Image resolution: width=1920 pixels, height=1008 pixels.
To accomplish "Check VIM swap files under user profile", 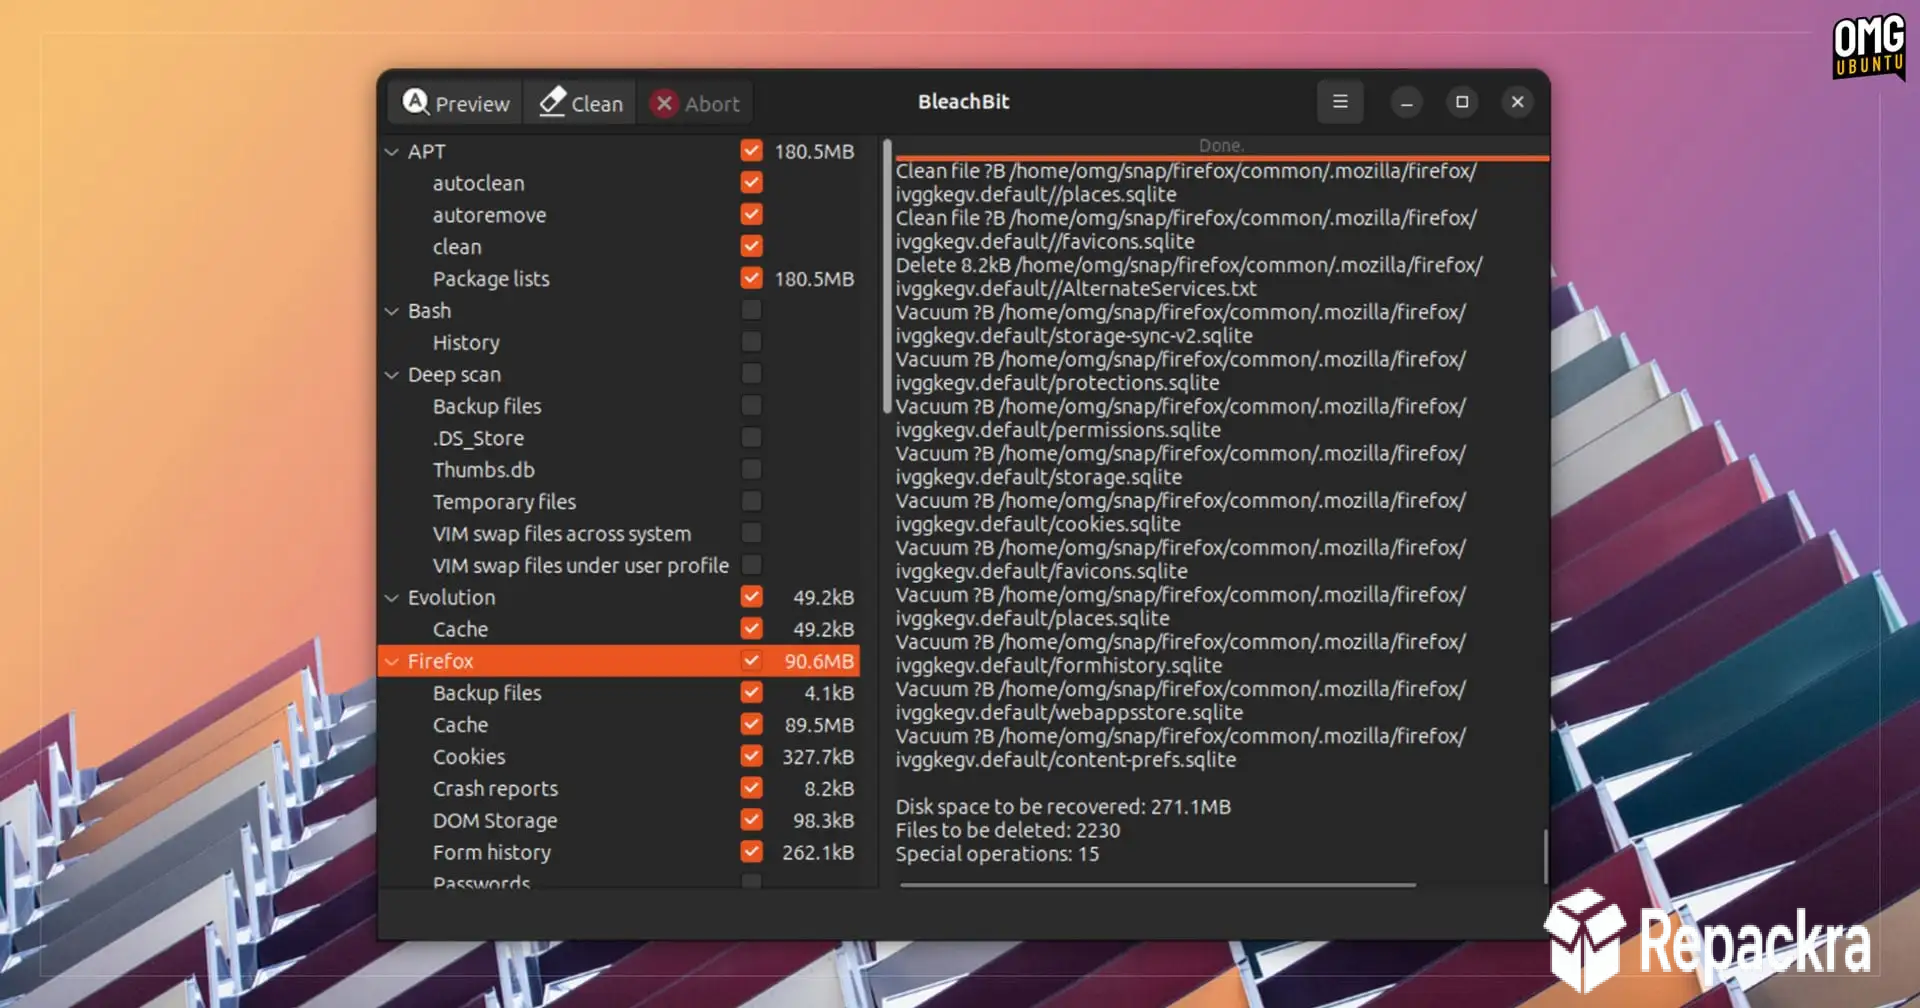I will tap(751, 565).
